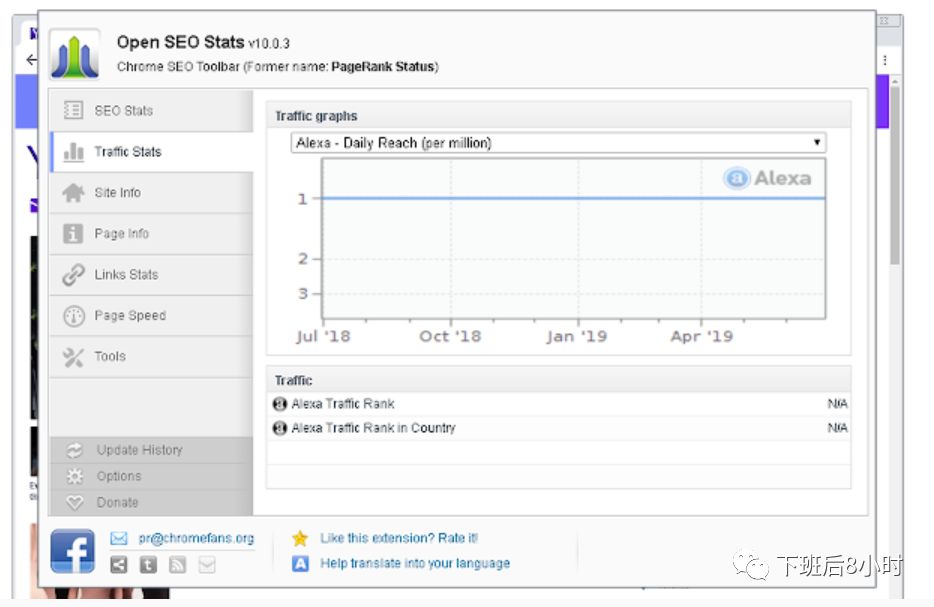The image size is (934, 607).
Task: Click the Tumblr icon in footer
Action: pyautogui.click(x=148, y=565)
